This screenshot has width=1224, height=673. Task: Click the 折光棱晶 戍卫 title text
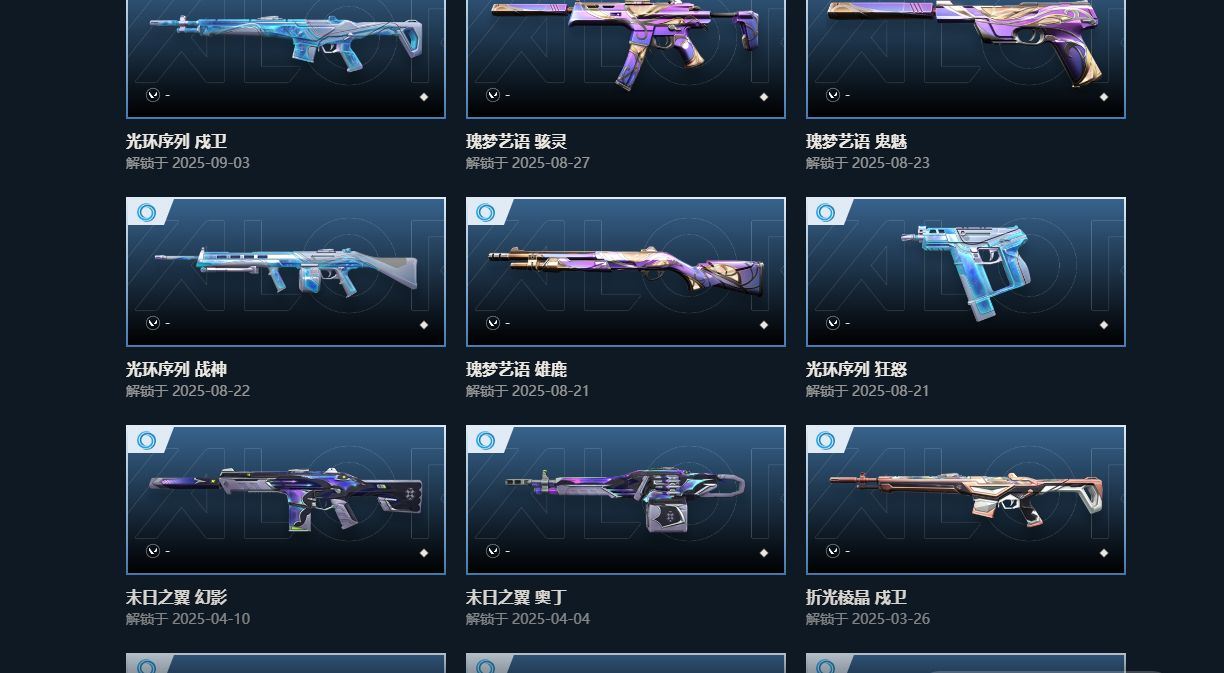click(x=856, y=597)
